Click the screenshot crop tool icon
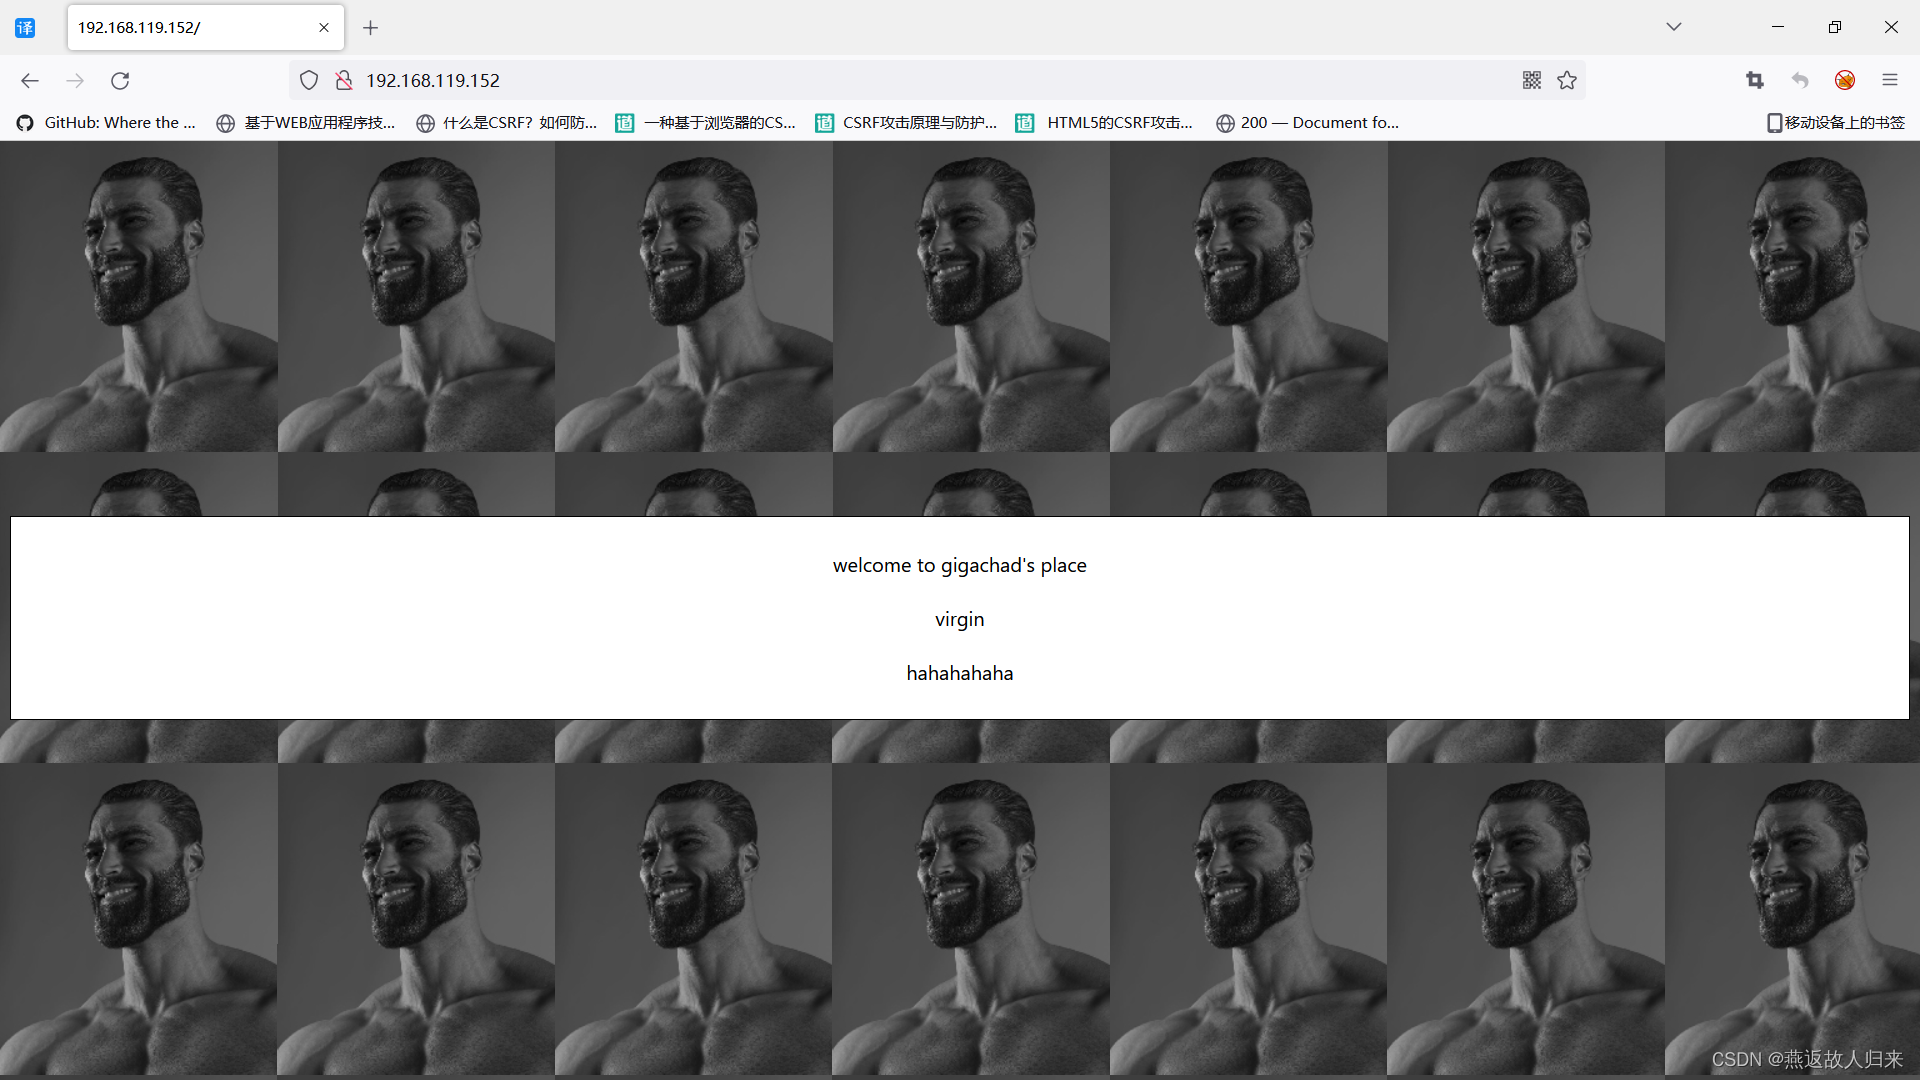Image resolution: width=1920 pixels, height=1080 pixels. tap(1754, 80)
